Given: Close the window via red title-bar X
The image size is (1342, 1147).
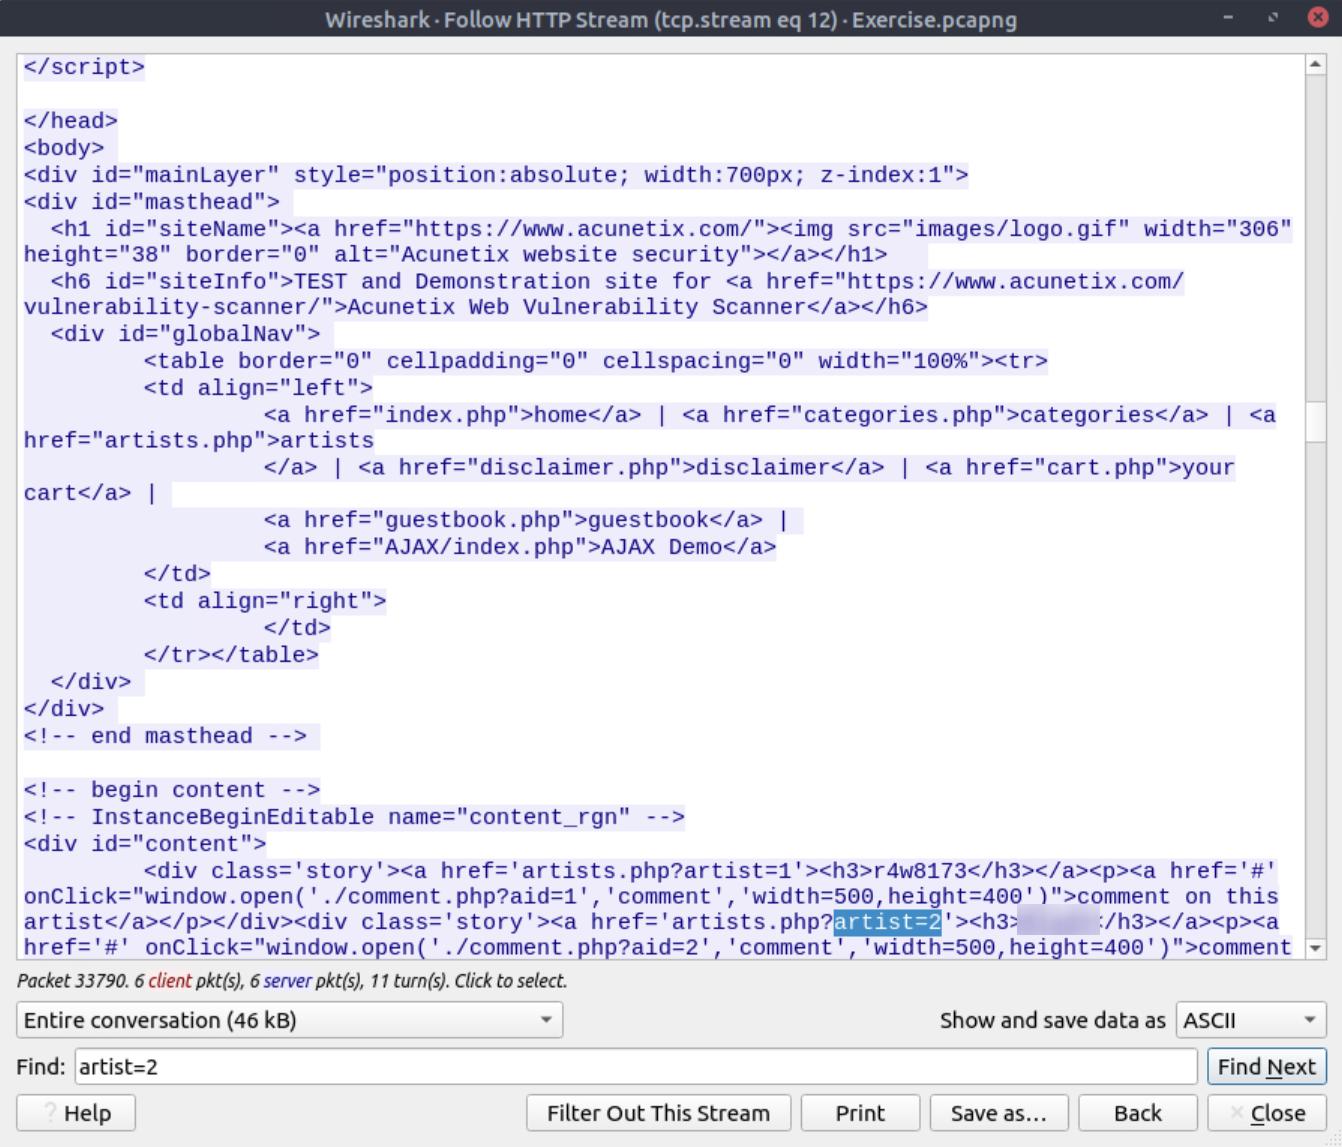Looking at the screenshot, I should 1318,18.
